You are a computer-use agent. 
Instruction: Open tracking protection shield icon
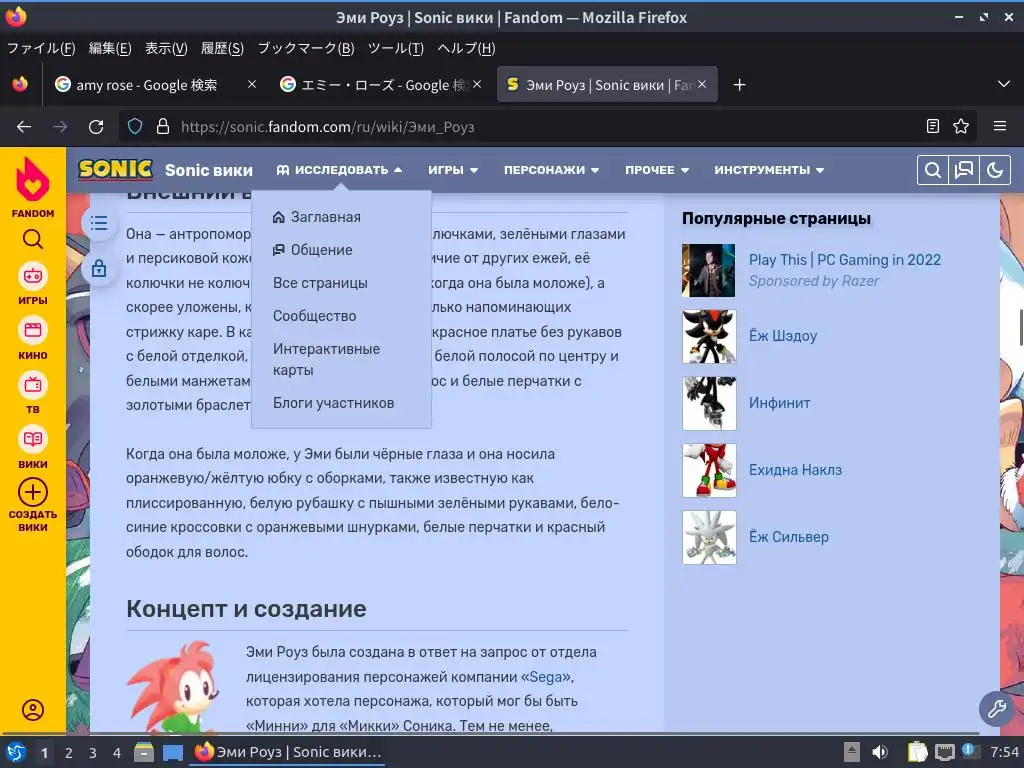135,127
